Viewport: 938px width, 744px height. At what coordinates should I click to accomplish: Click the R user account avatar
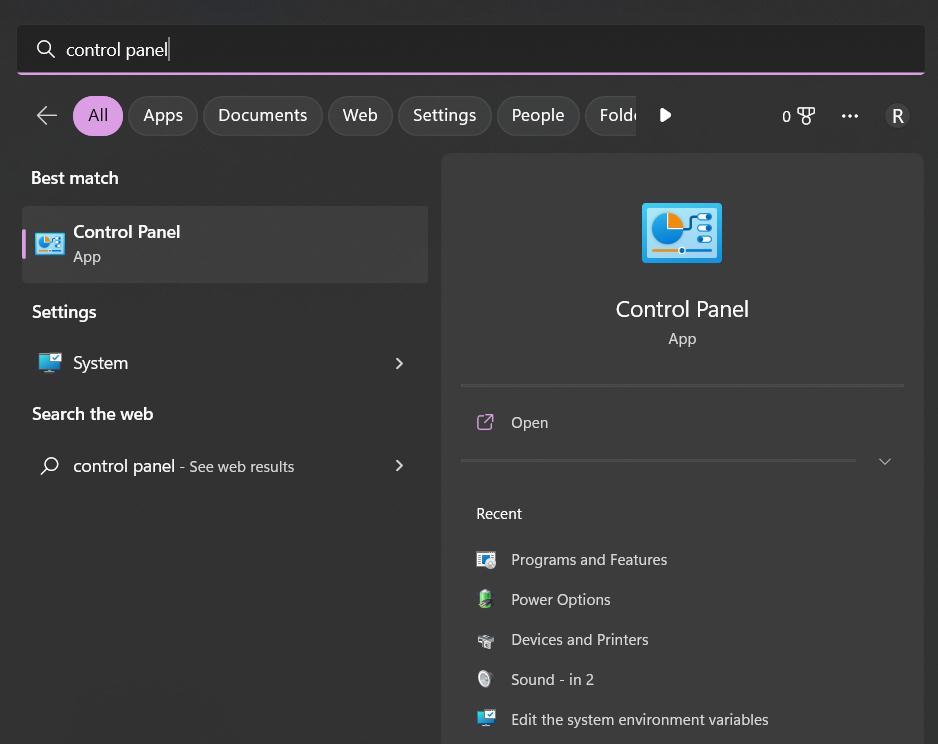pos(897,116)
